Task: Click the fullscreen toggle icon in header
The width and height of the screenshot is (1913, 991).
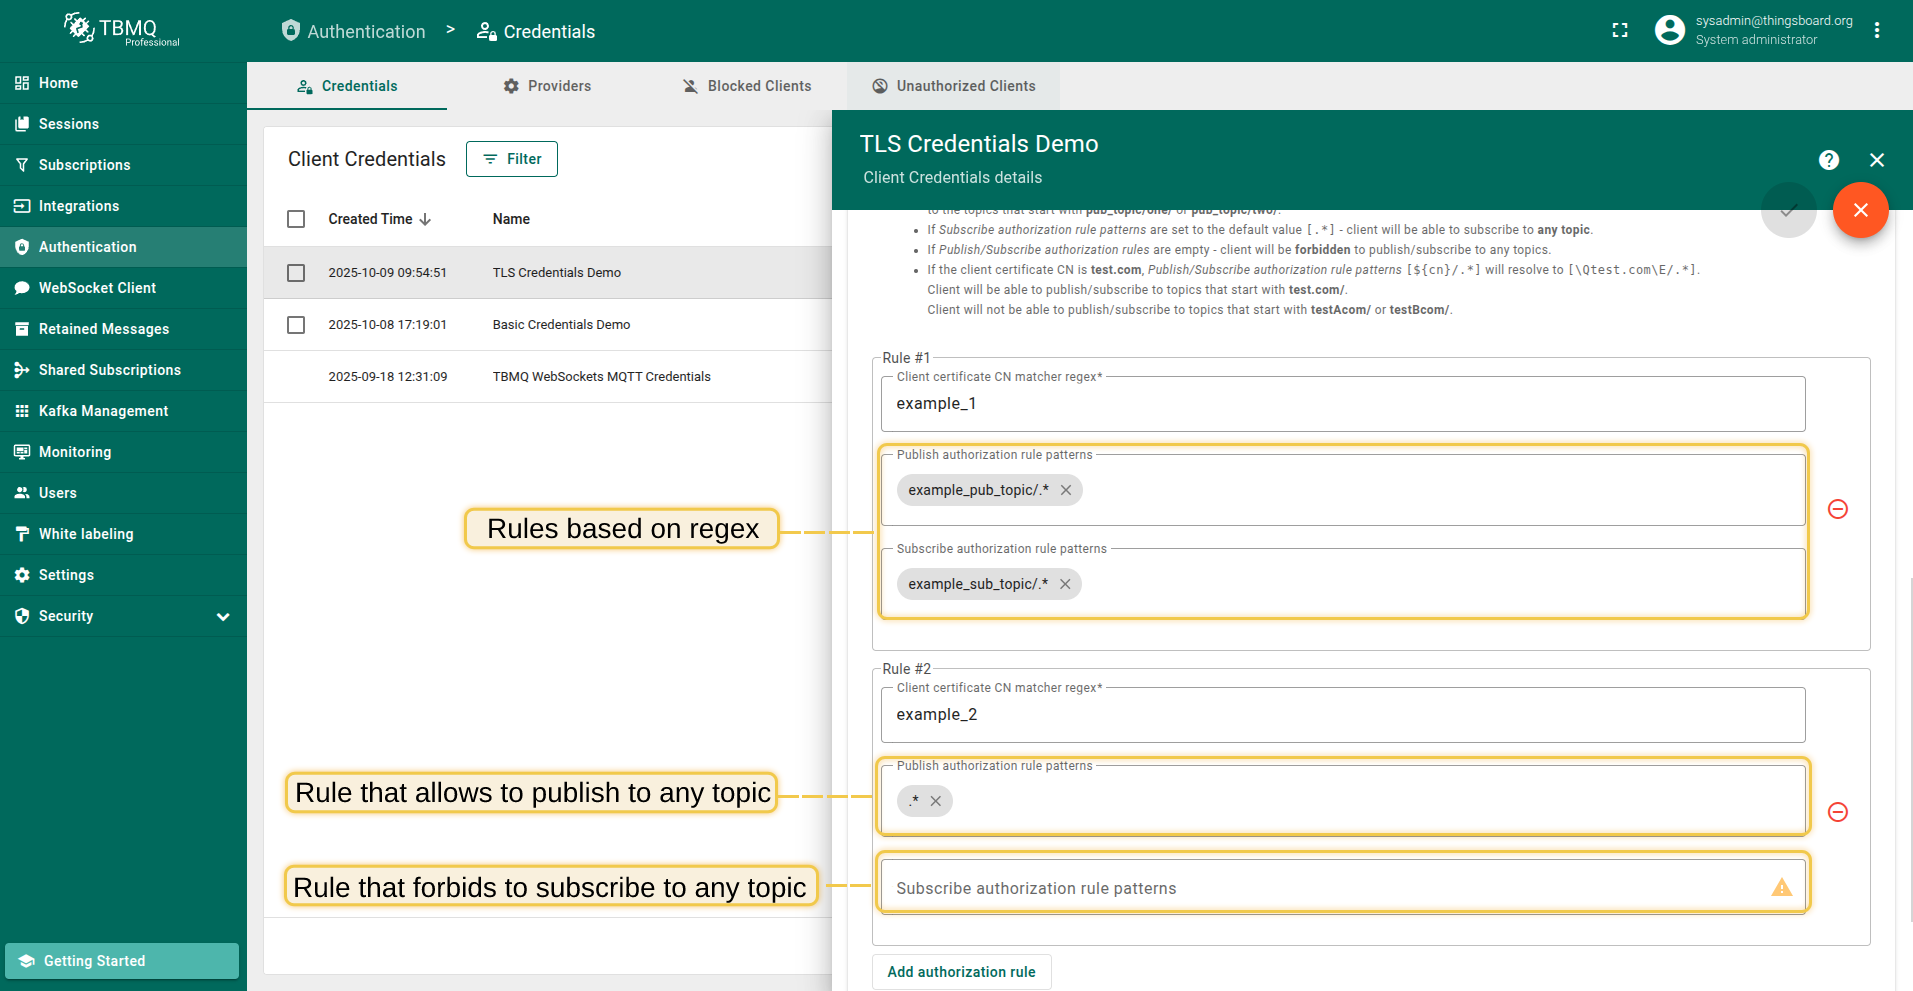Action: pos(1620,31)
